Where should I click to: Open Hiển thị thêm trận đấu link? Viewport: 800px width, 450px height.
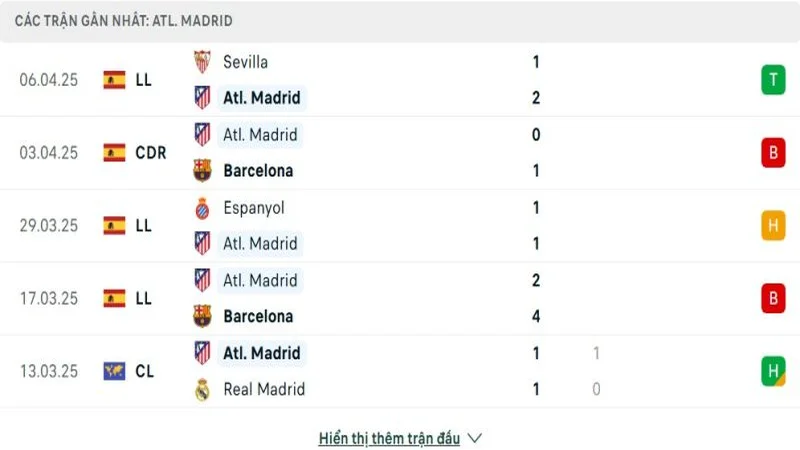point(389,438)
